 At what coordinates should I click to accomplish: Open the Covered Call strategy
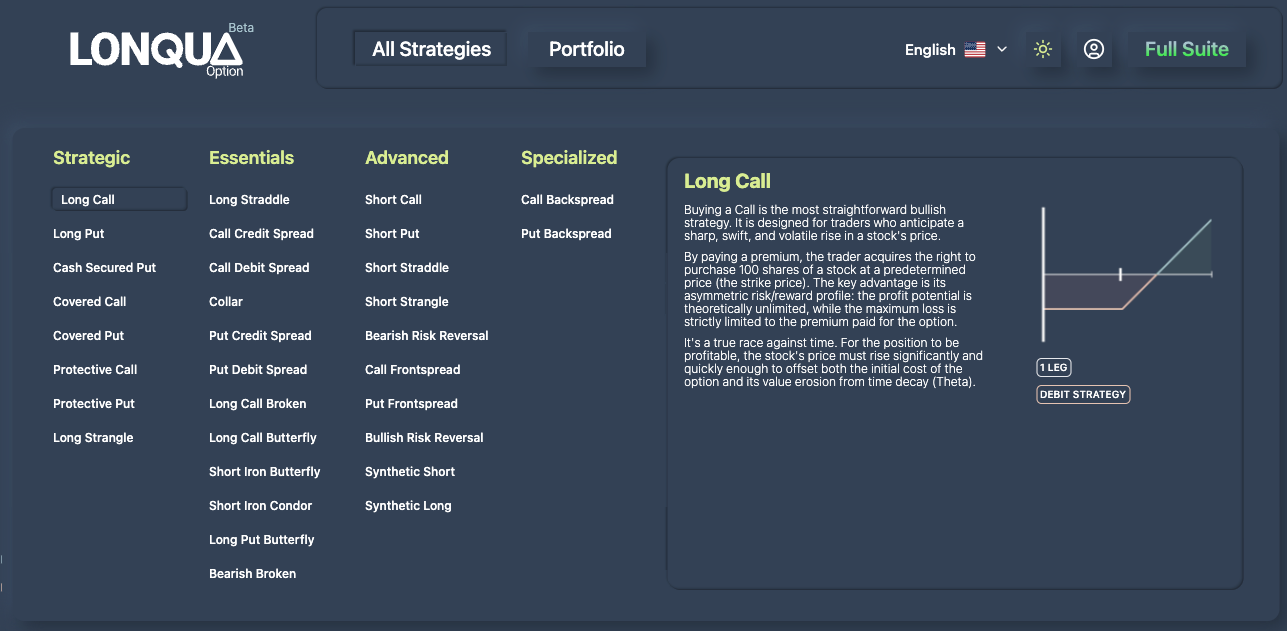pos(89,301)
